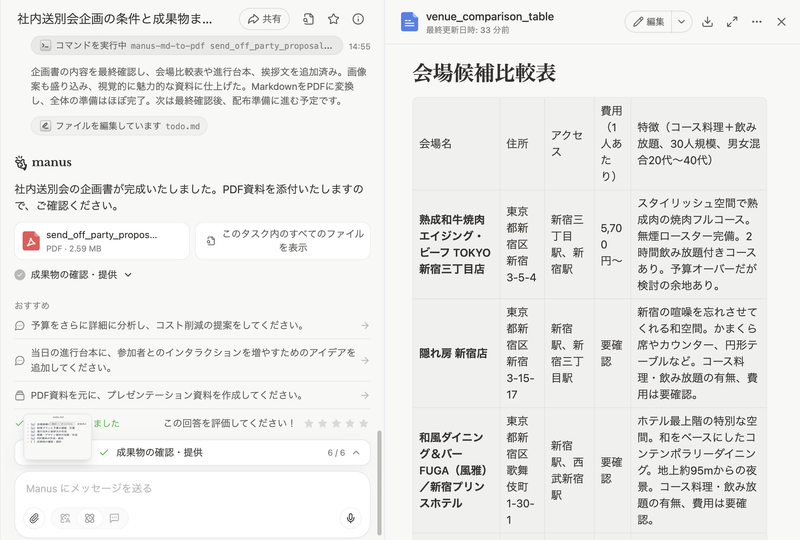
Task: Star this task as favorite
Action: tap(334, 19)
